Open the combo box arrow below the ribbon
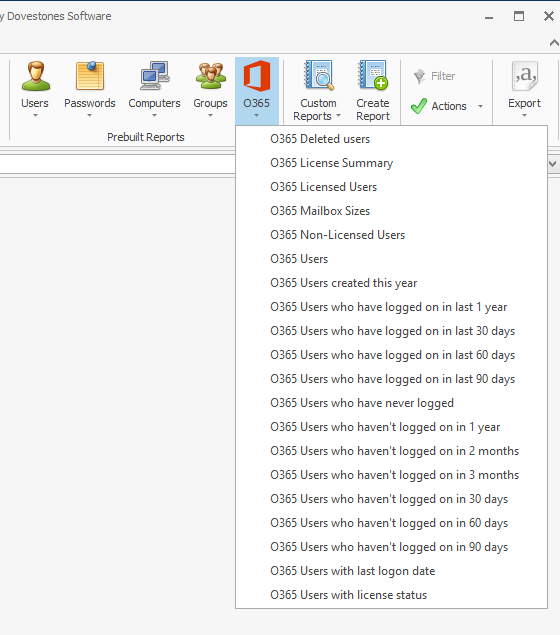Screen dimensions: 560x635 tap(553, 164)
